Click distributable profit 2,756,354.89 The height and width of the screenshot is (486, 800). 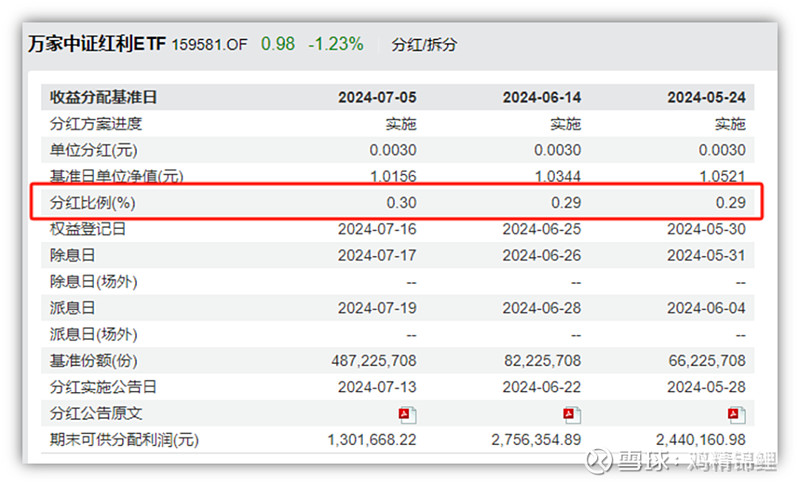click(x=536, y=440)
